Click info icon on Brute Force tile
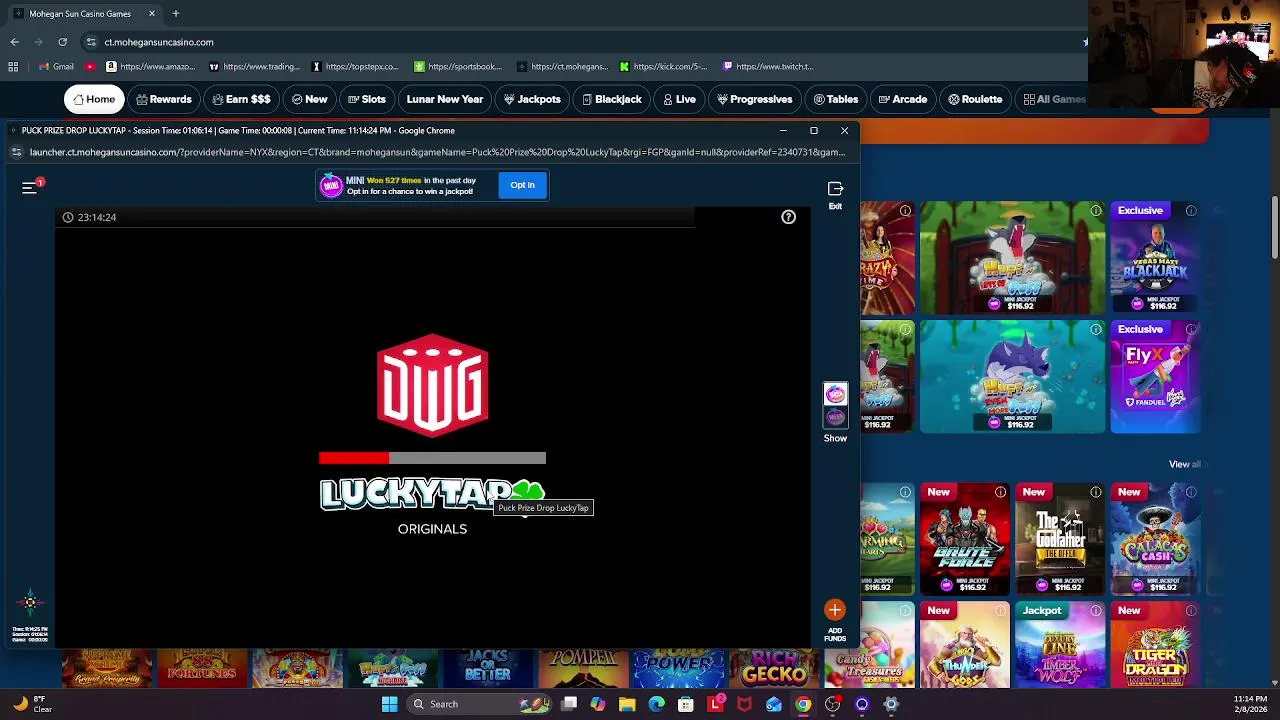This screenshot has width=1280, height=720. (1001, 492)
